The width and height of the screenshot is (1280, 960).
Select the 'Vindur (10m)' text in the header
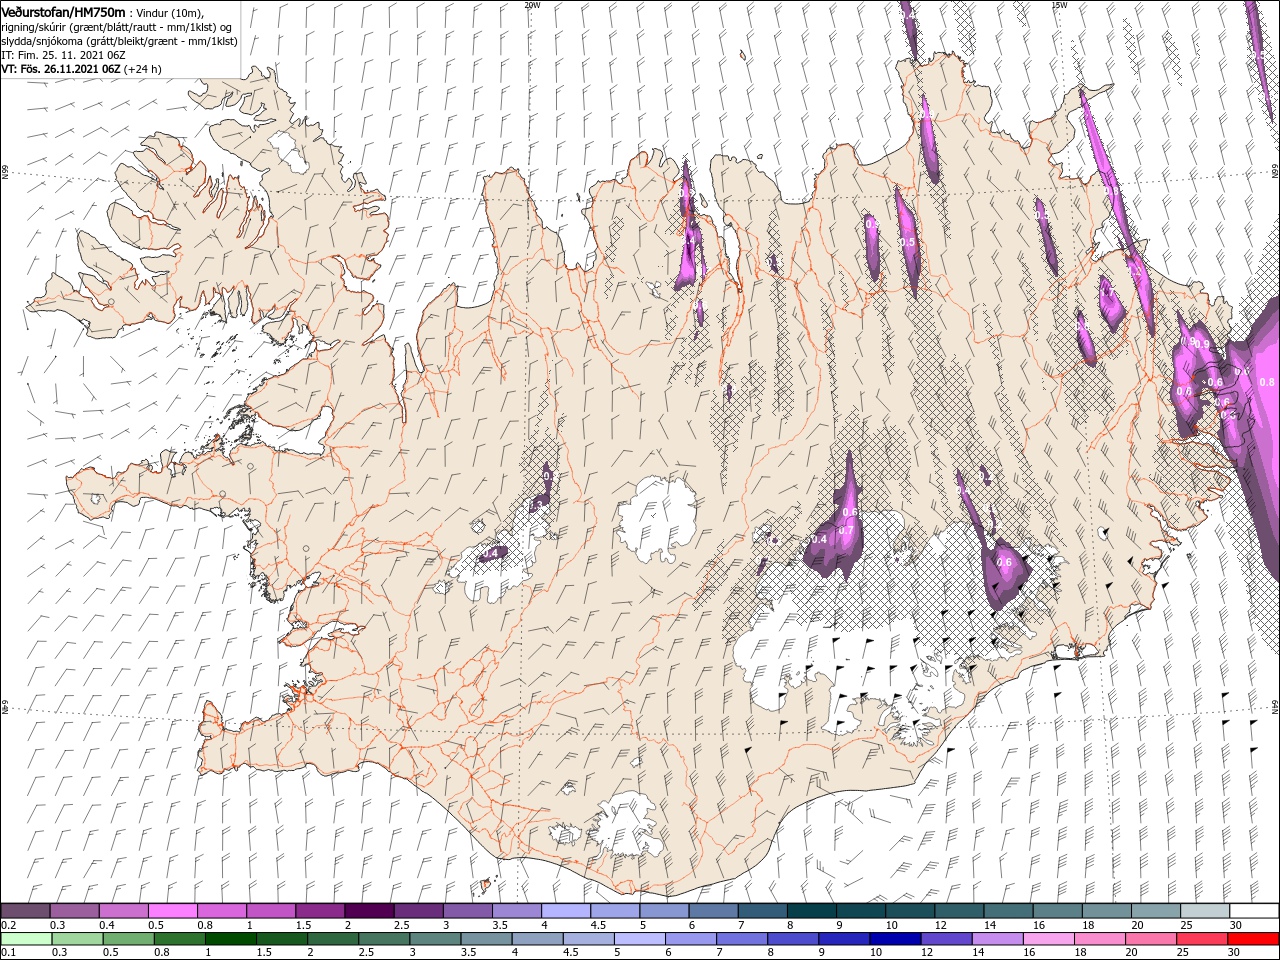coord(170,13)
